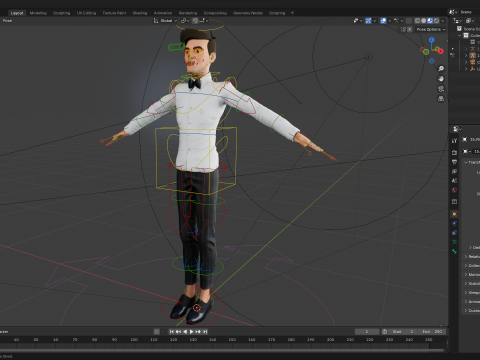Switch to the Sculpting workspace tab

[62, 13]
